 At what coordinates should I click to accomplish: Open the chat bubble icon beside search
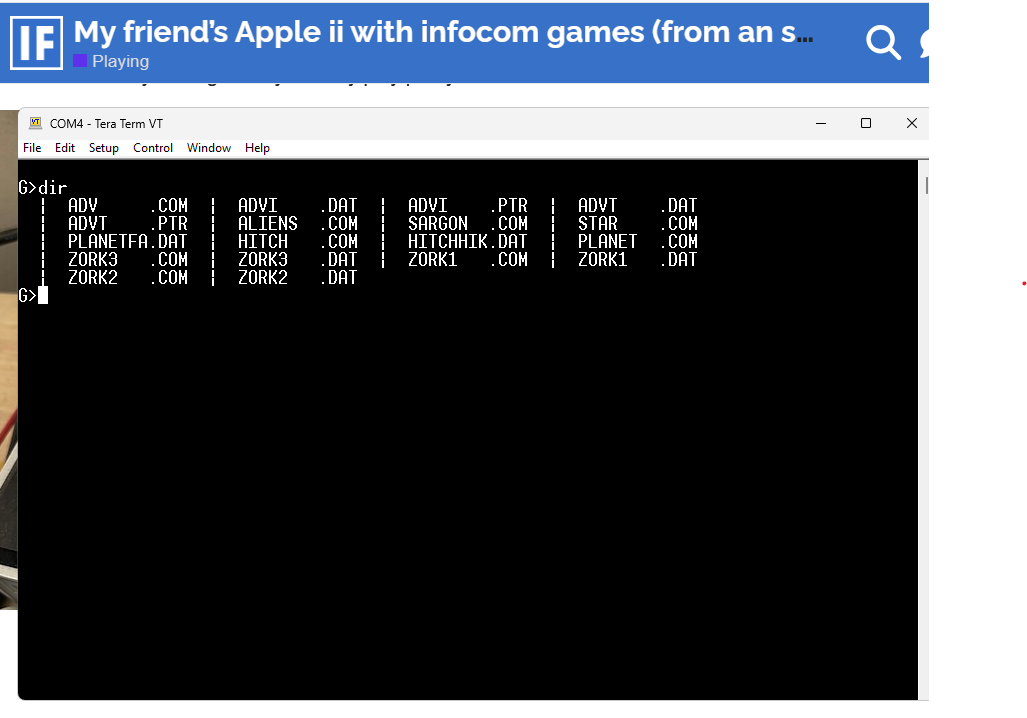[922, 43]
